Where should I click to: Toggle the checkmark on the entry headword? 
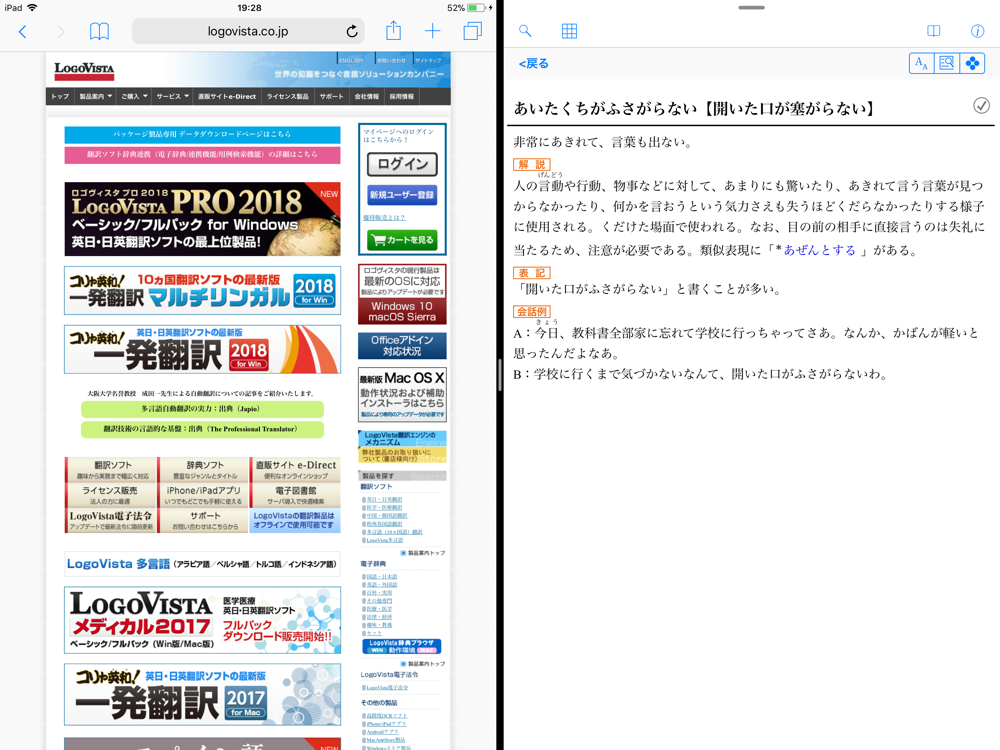(x=982, y=106)
